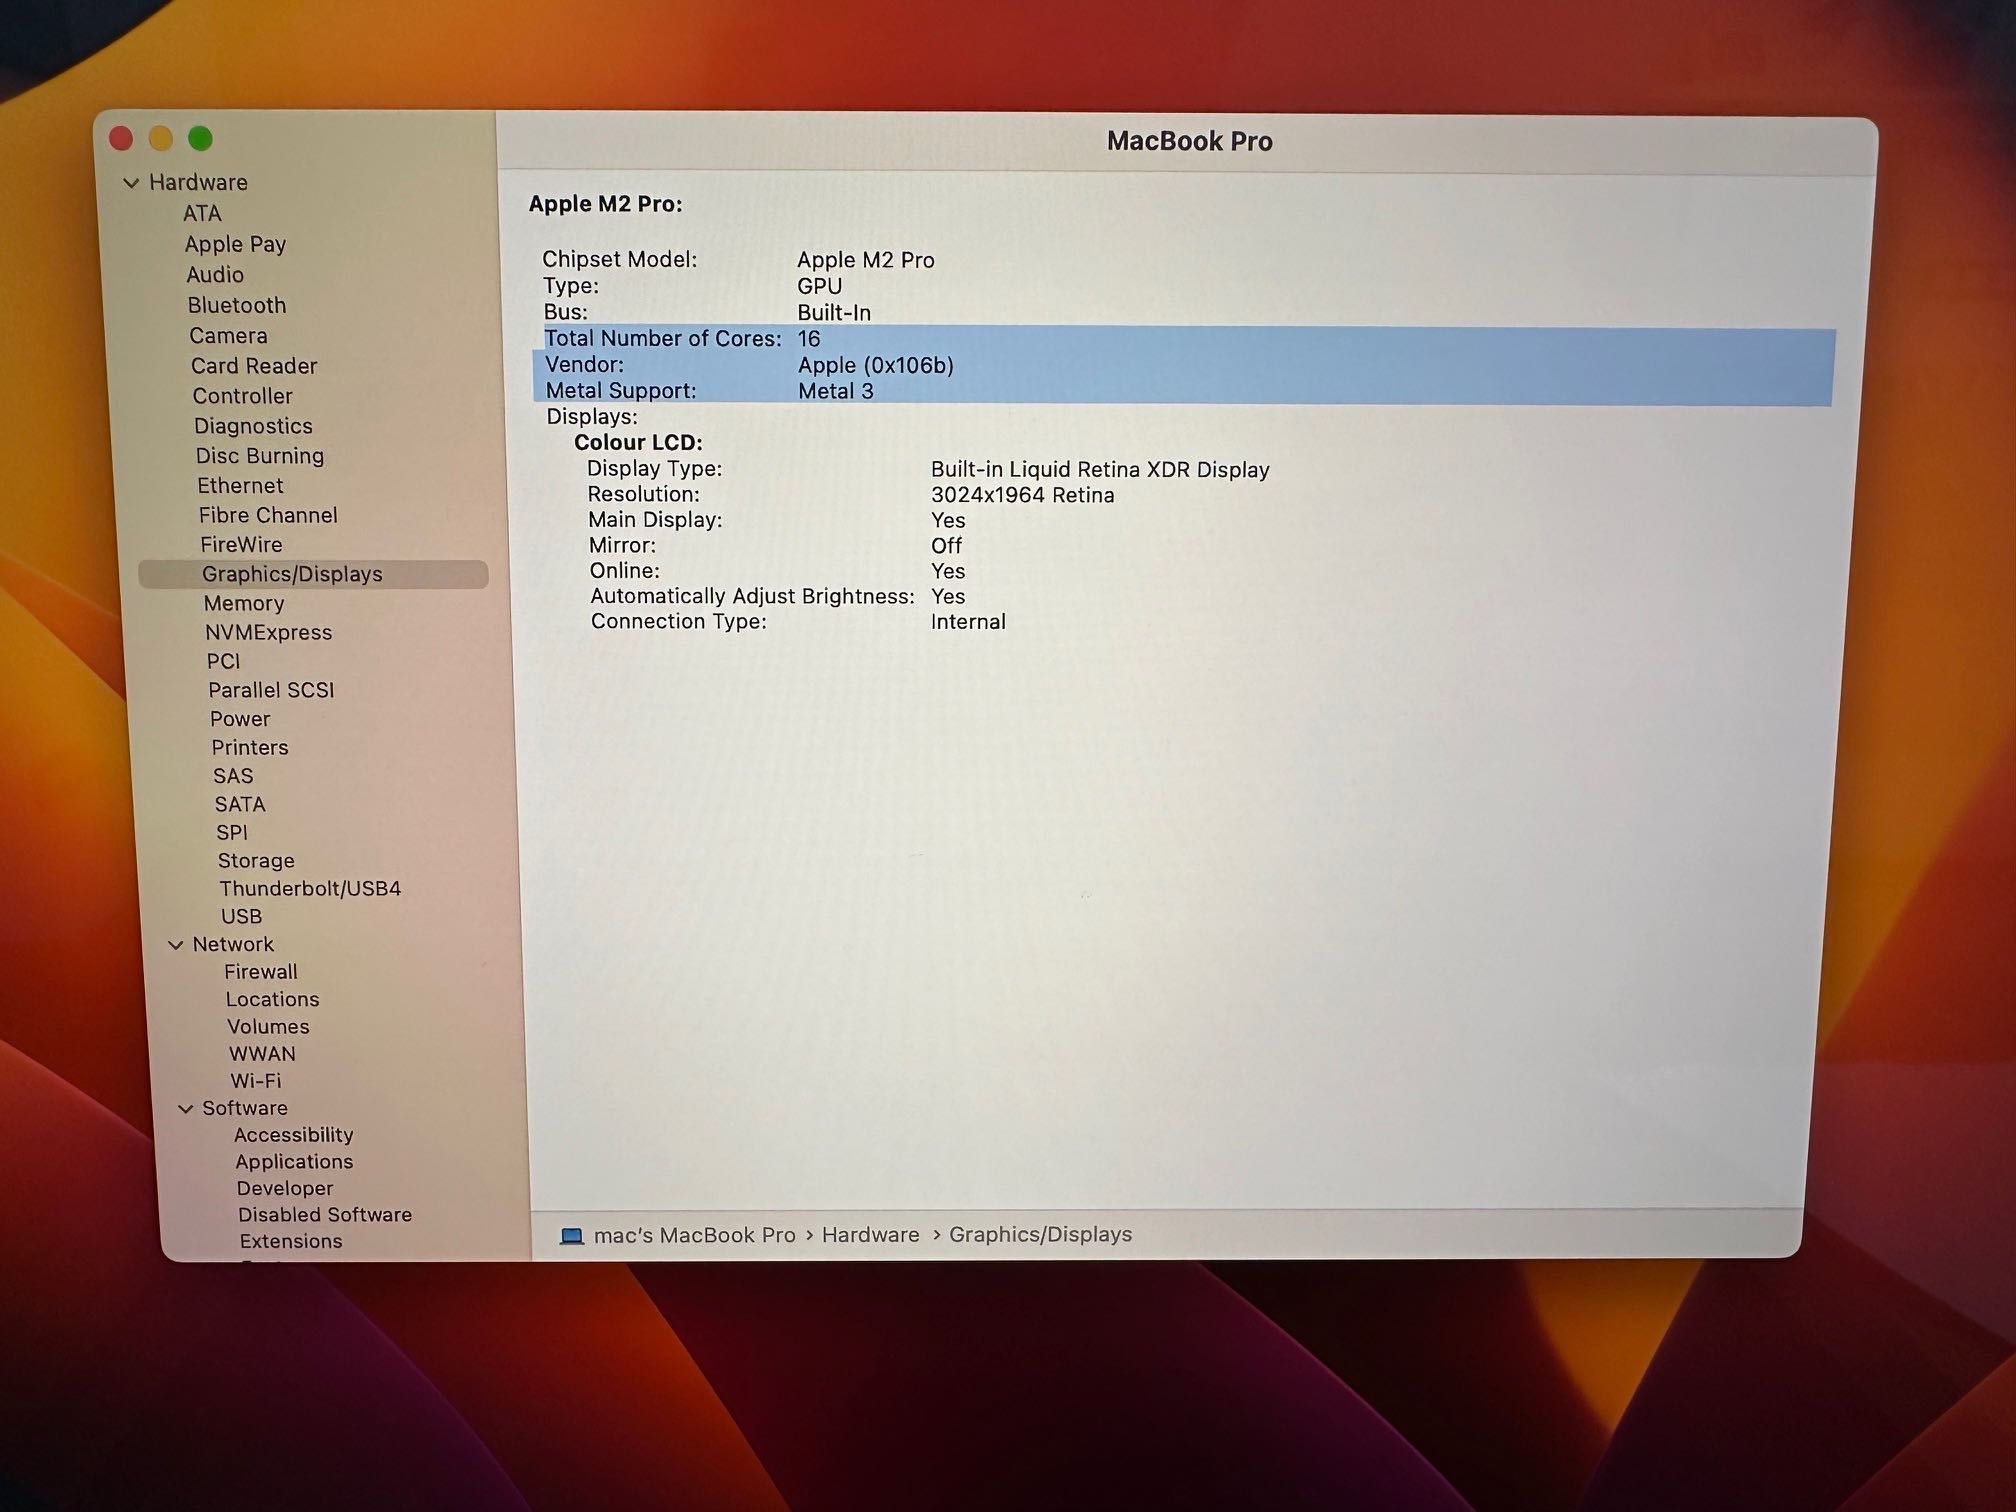Select the Vendor Apple (0x106b) row
The image size is (2016, 1512).
(1186, 365)
